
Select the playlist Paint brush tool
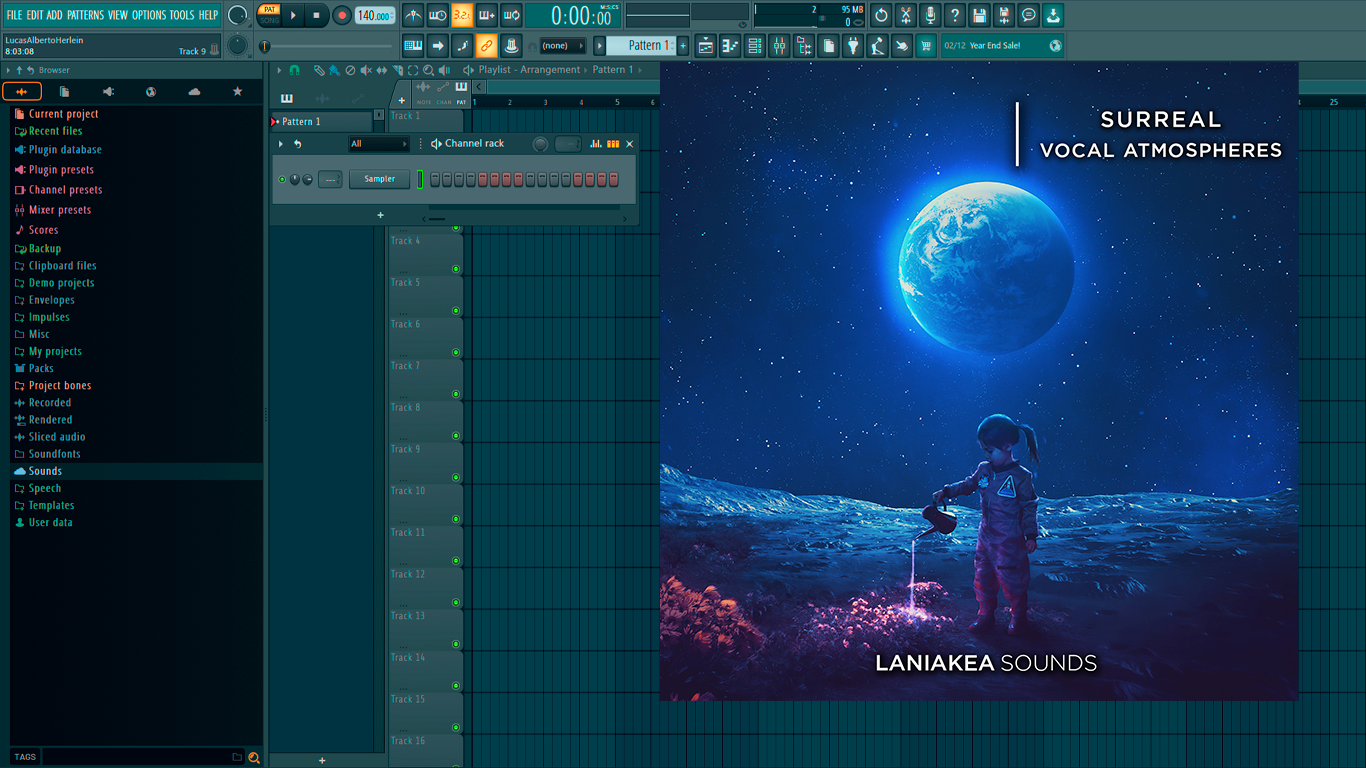click(334, 70)
